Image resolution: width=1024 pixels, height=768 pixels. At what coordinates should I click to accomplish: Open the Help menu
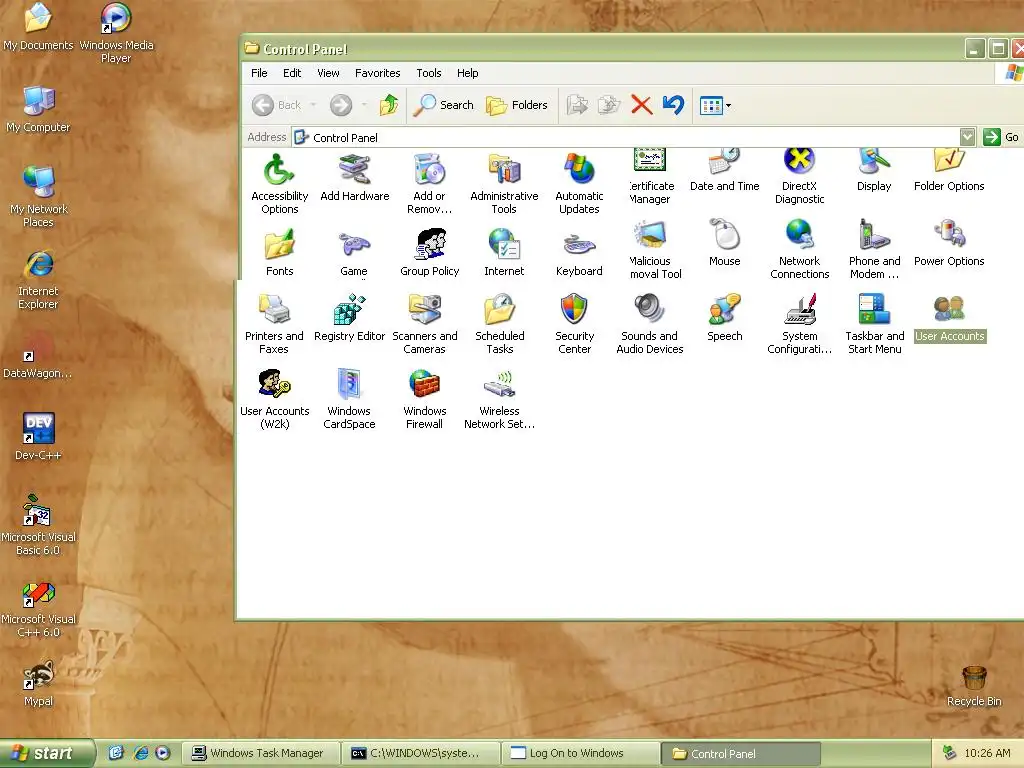pyautogui.click(x=468, y=73)
